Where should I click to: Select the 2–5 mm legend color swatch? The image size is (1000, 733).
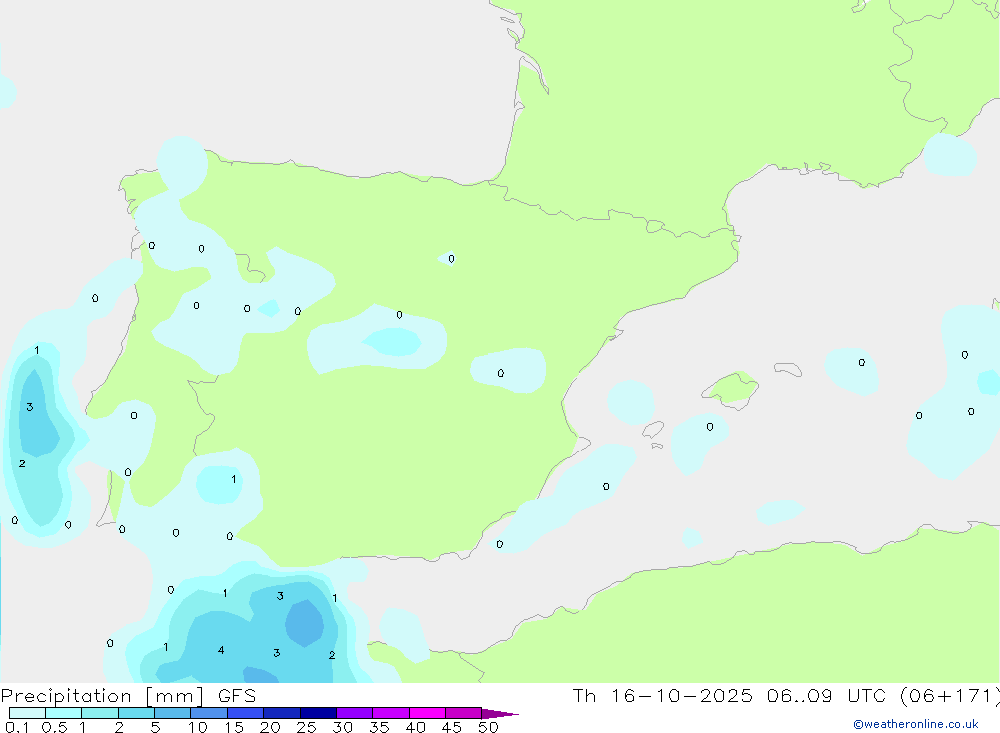click(136, 713)
